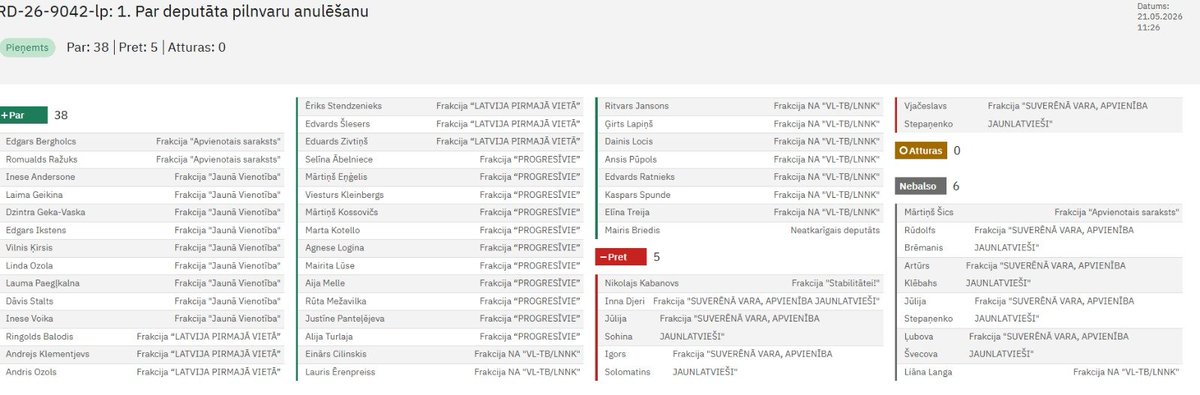Select the Ritvars Jansons row
Image resolution: width=1200 pixels, height=395 pixels.
point(740,106)
